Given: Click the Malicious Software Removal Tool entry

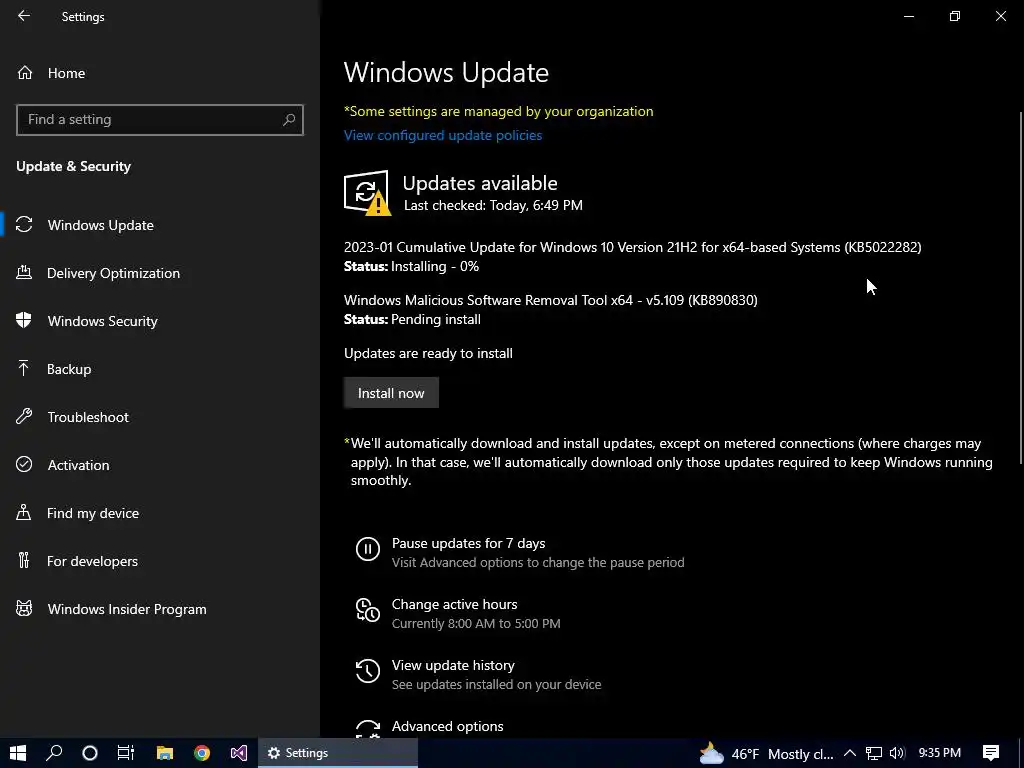Looking at the screenshot, I should (551, 300).
